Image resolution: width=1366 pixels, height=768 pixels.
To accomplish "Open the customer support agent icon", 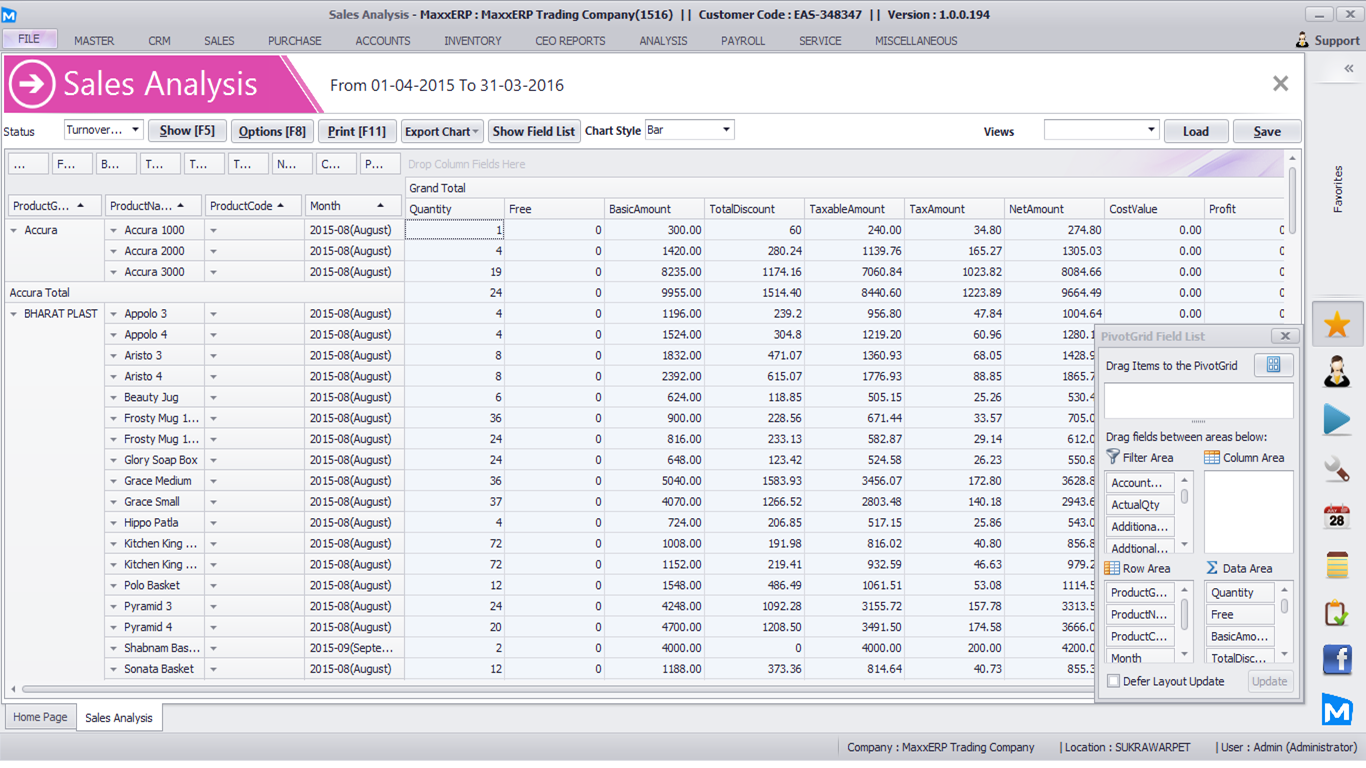I will [1337, 372].
